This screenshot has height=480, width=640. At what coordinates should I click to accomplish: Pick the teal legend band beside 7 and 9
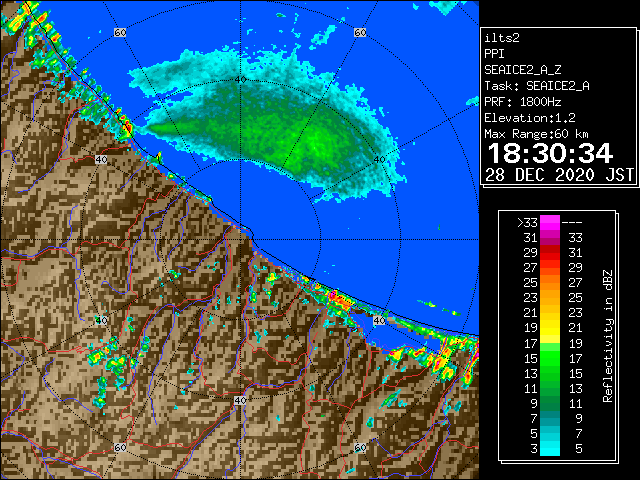(x=550, y=418)
